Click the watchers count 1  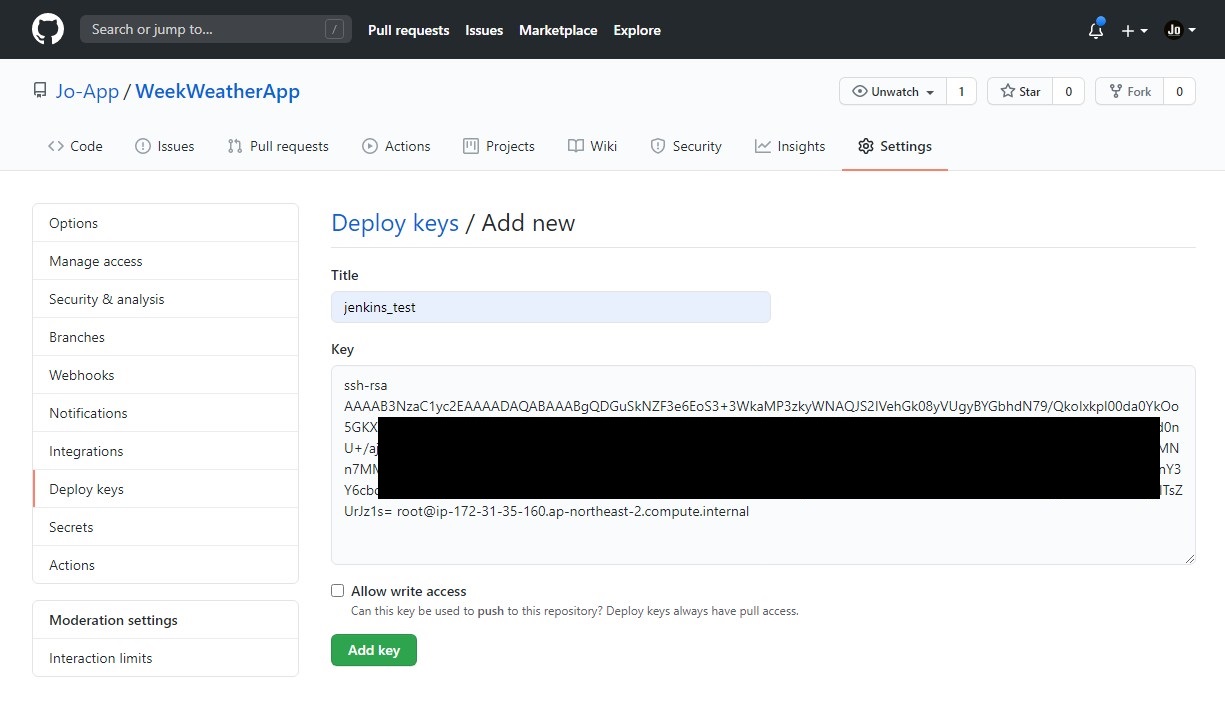961,91
